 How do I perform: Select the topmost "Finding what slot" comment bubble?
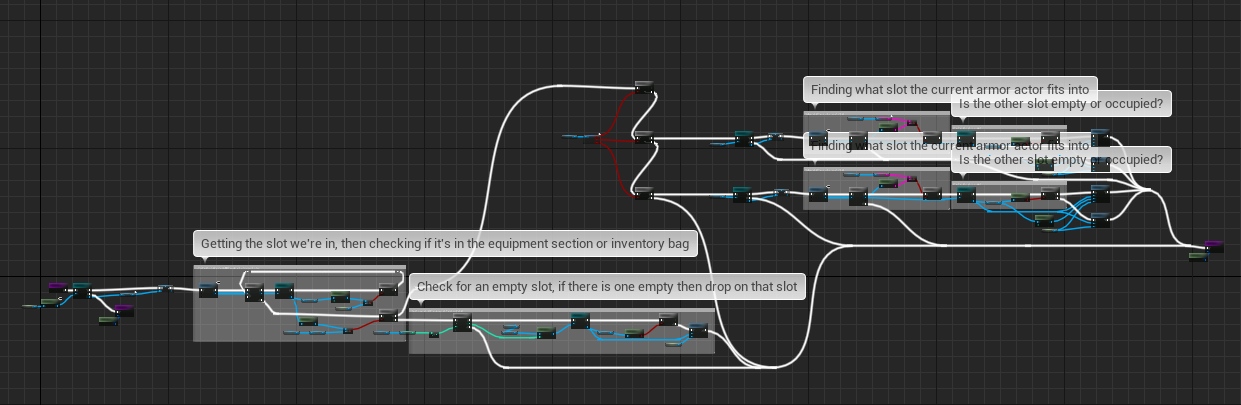tap(949, 89)
